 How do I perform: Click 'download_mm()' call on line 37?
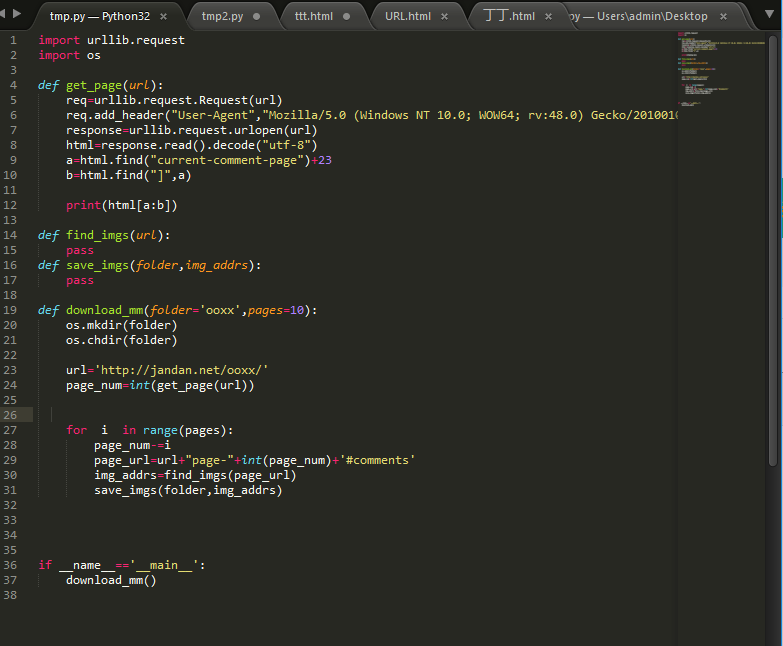pyautogui.click(x=111, y=580)
